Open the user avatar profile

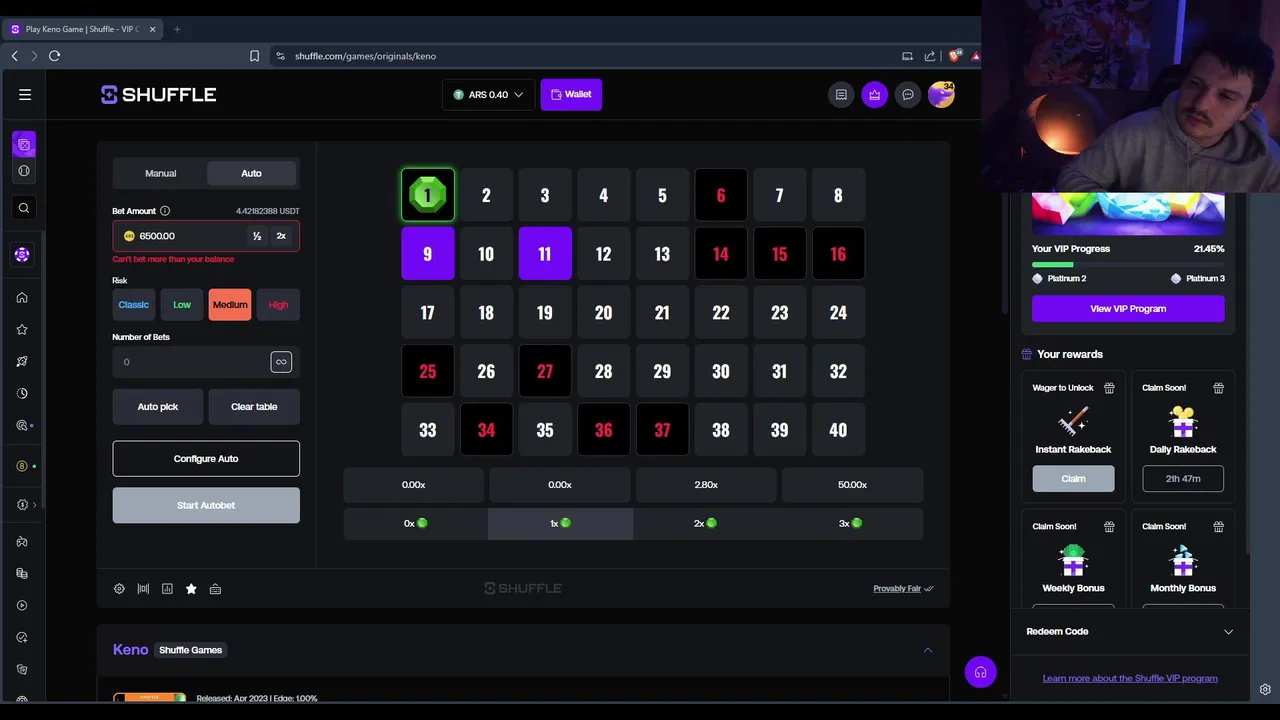pos(941,95)
